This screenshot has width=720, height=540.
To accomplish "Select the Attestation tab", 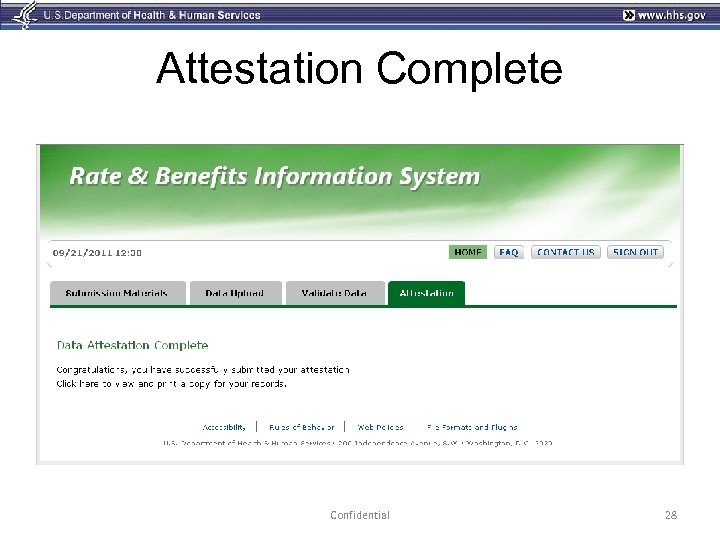I will [x=427, y=293].
